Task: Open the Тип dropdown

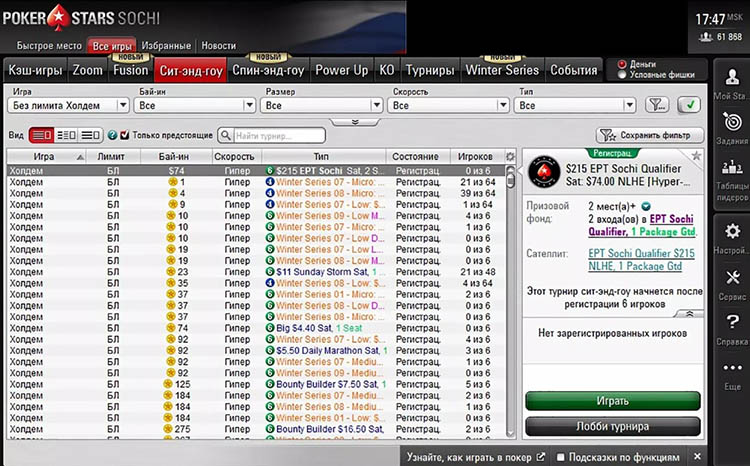Action: point(575,105)
